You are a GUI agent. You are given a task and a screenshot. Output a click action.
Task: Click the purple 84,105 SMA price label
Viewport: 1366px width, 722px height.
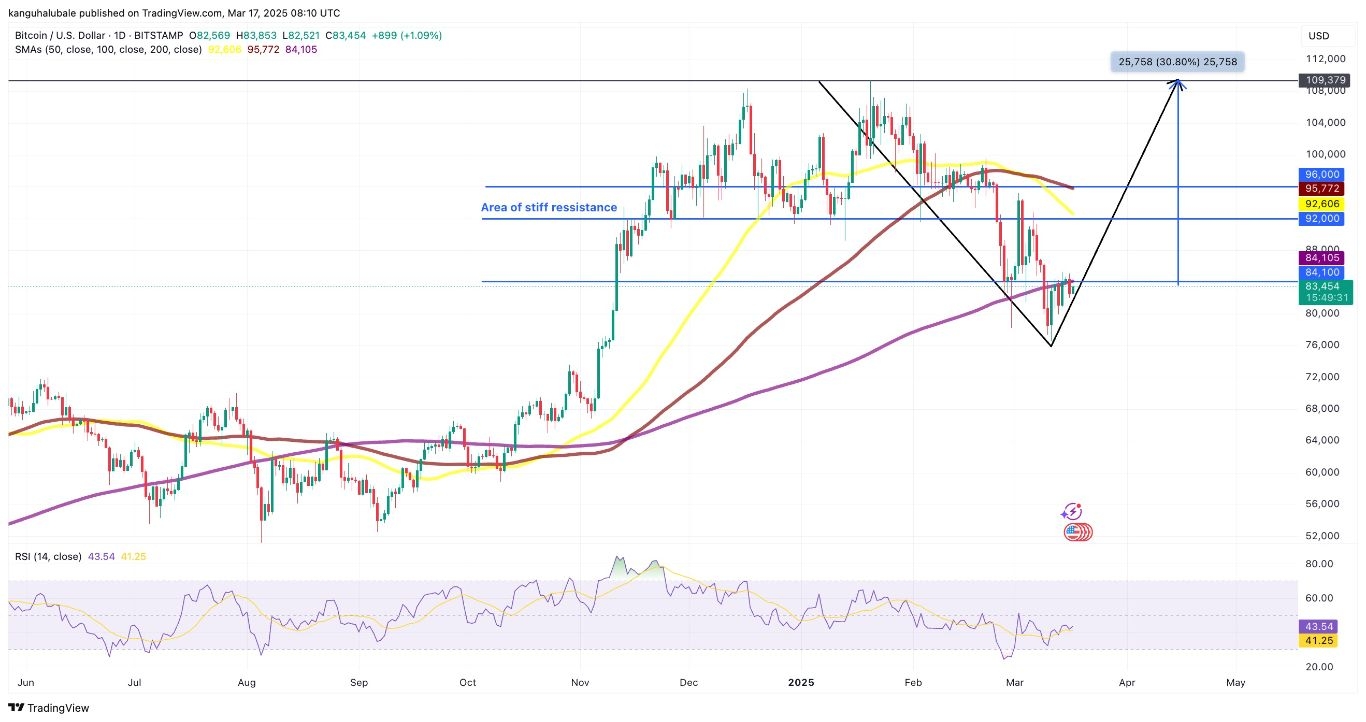click(x=1325, y=257)
